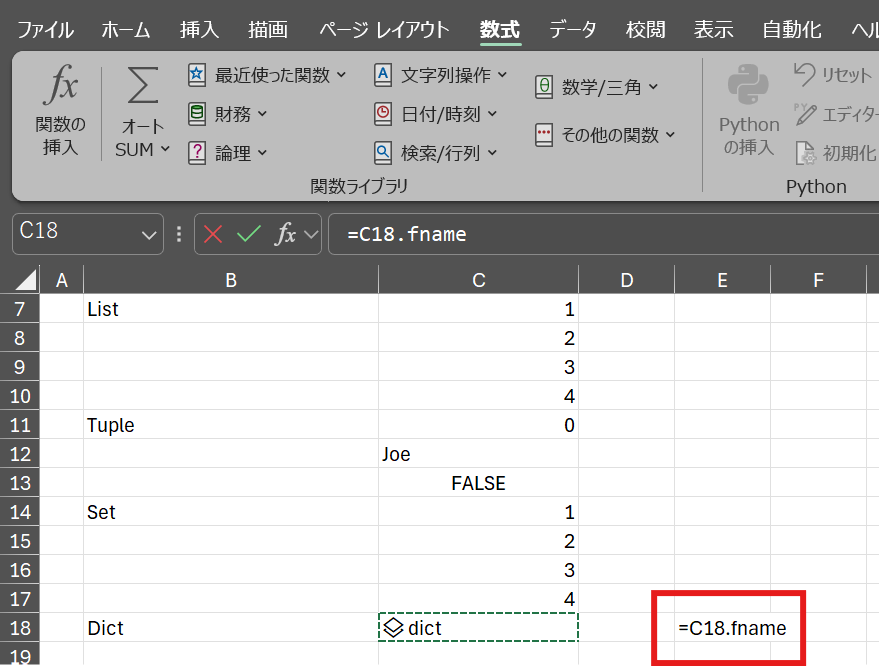Select row 7 header

pyautogui.click(x=20, y=309)
